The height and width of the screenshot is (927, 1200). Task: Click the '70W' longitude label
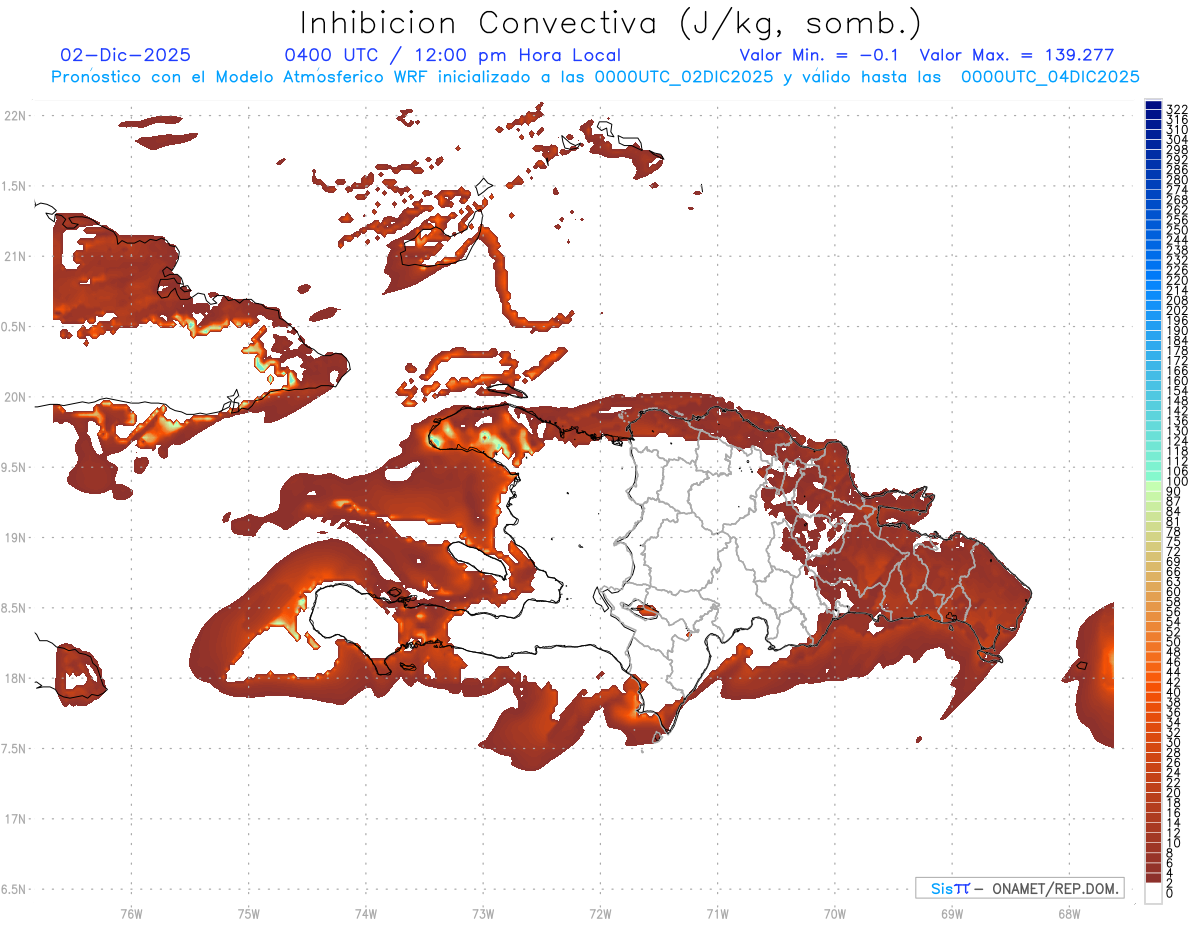835,913
